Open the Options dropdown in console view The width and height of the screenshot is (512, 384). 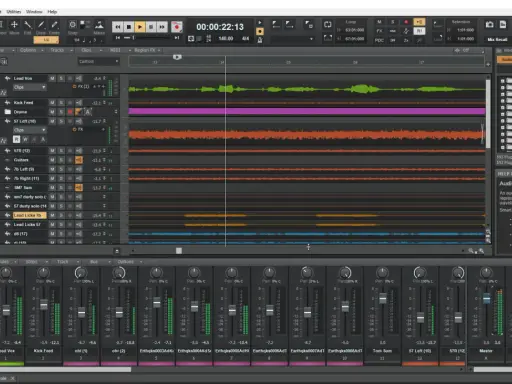[126, 262]
